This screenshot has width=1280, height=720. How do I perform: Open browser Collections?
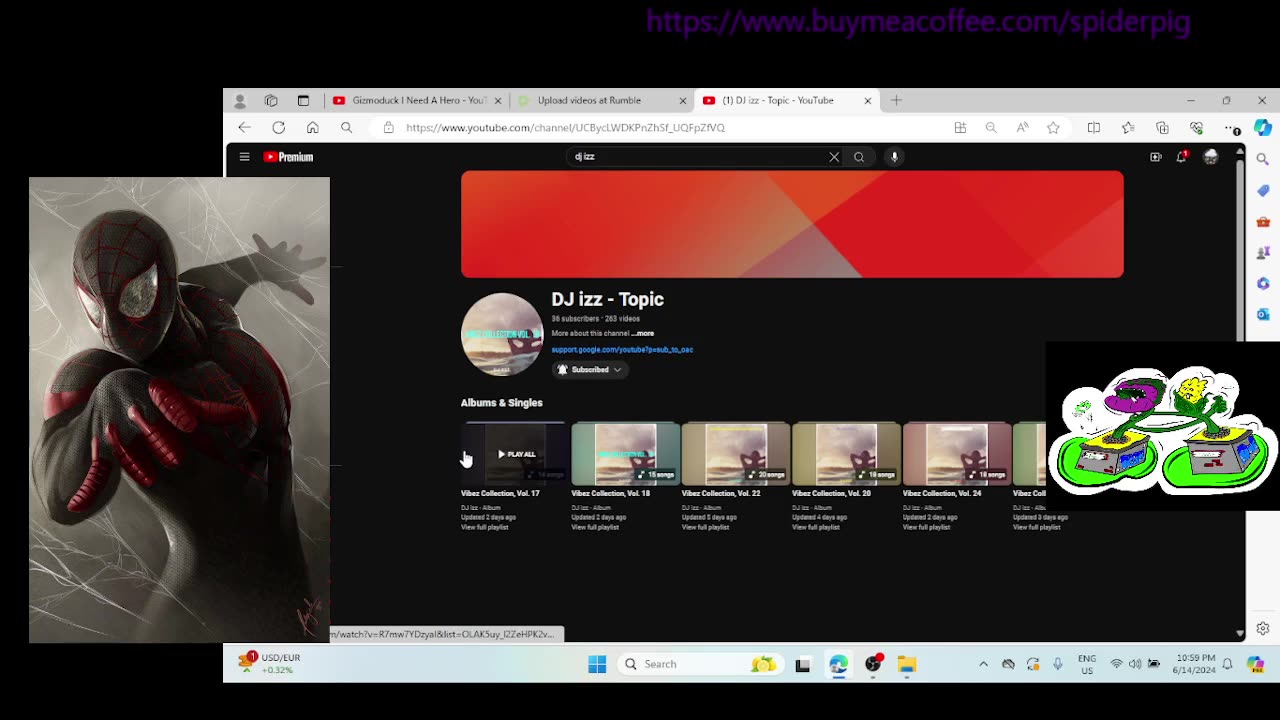(1162, 128)
